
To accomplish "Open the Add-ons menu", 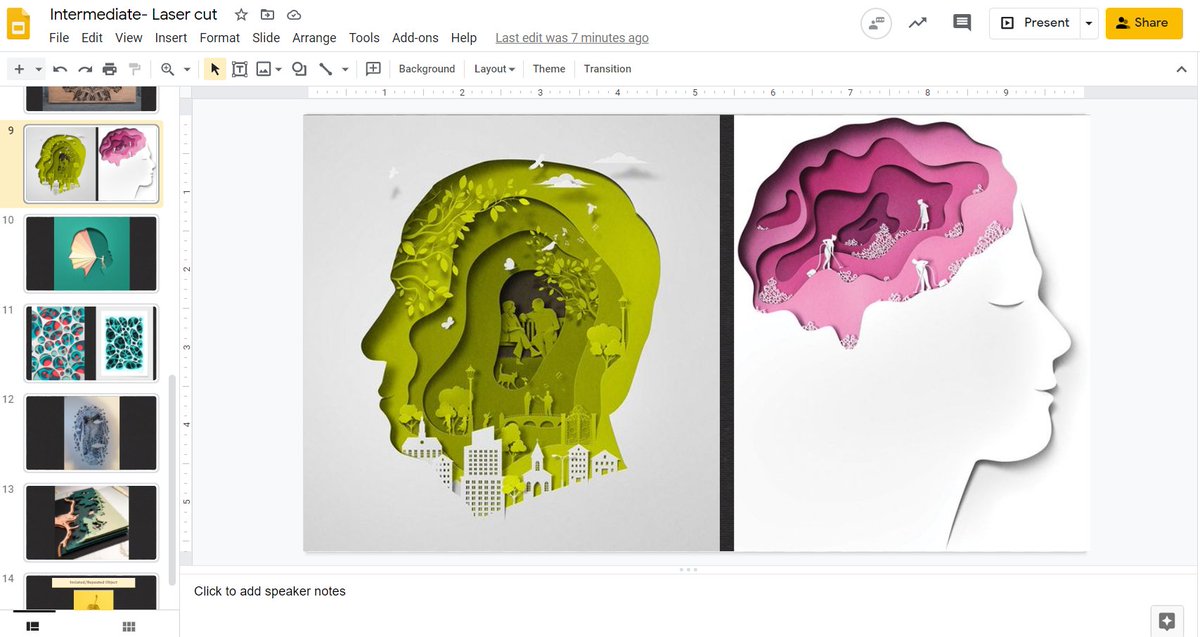I will point(415,38).
